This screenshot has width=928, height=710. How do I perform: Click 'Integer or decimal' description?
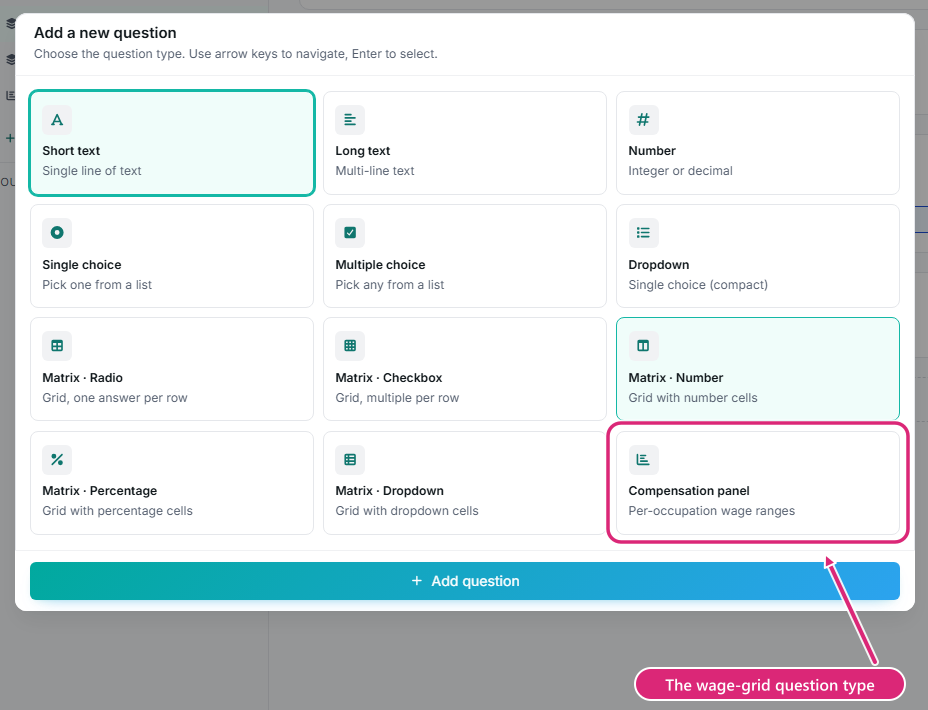click(x=680, y=171)
